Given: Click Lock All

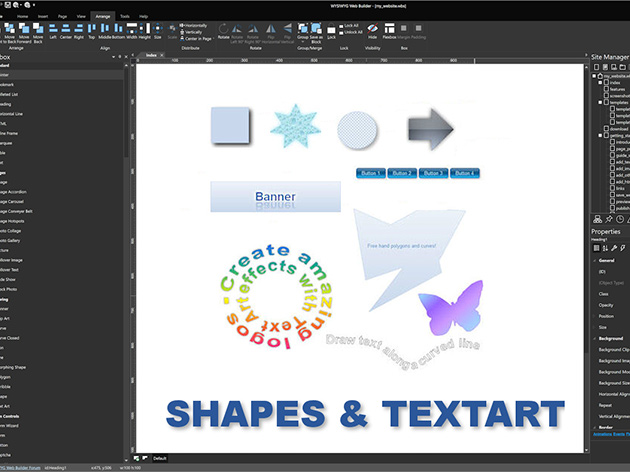Looking at the screenshot, I should [348, 25].
